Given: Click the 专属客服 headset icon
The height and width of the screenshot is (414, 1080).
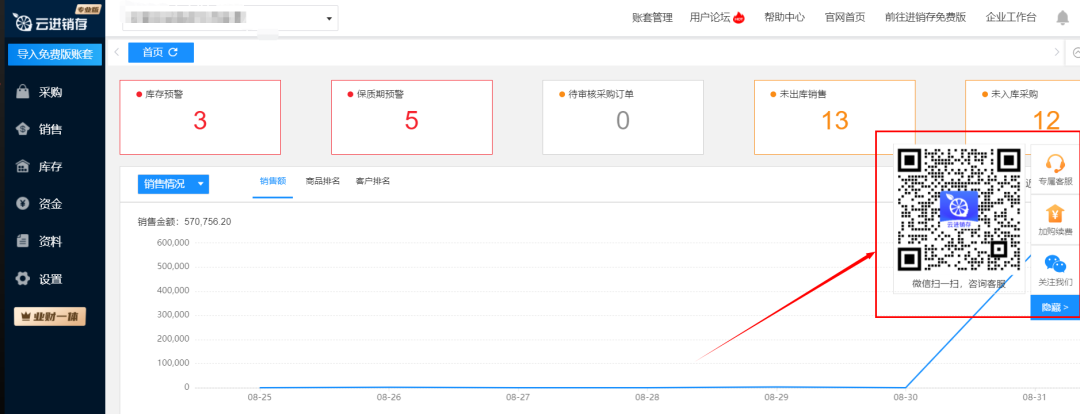Looking at the screenshot, I should click(x=1055, y=163).
